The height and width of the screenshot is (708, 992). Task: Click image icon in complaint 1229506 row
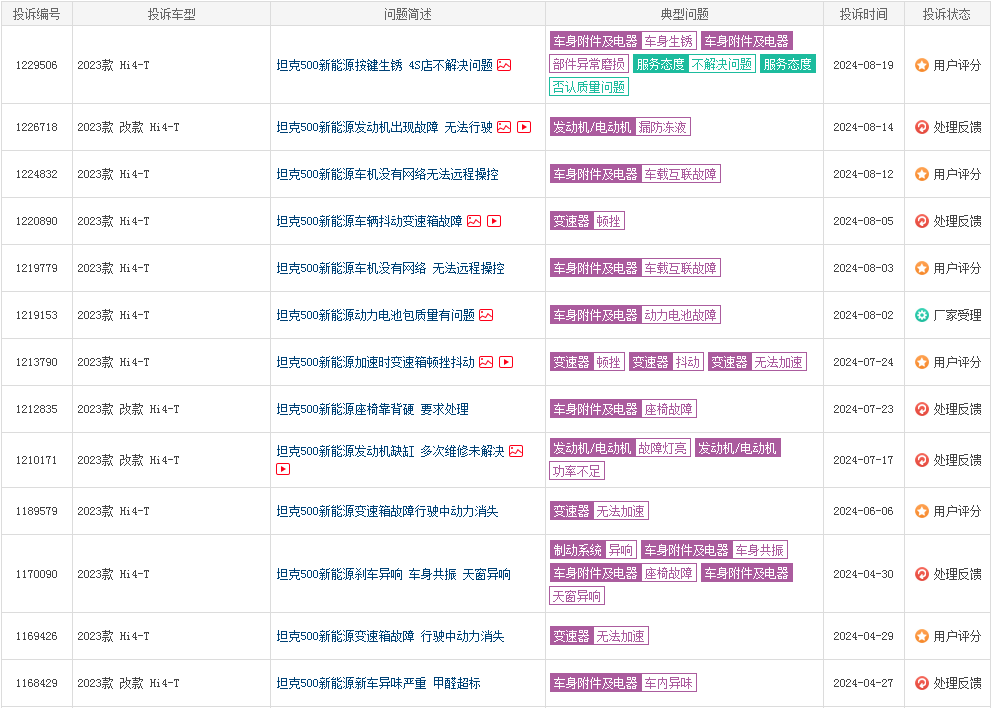click(x=504, y=65)
